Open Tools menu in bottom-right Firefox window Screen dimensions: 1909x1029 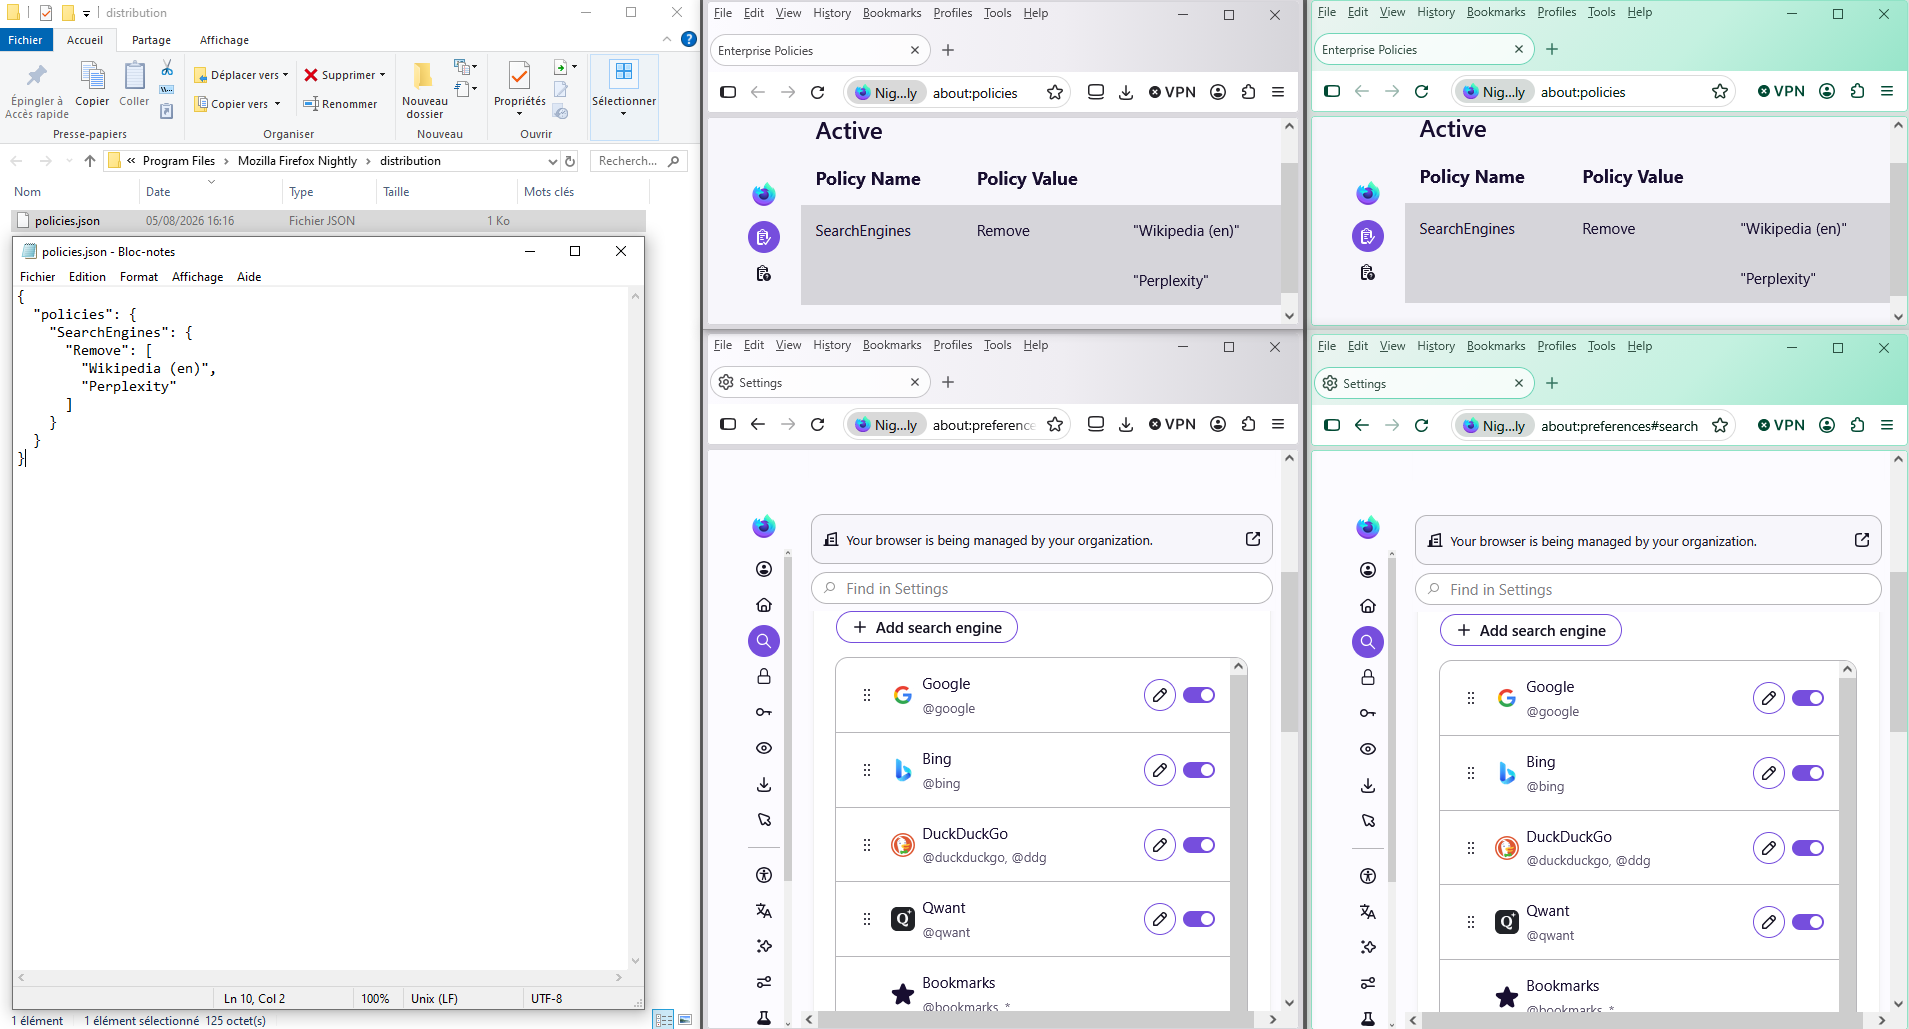point(1601,346)
